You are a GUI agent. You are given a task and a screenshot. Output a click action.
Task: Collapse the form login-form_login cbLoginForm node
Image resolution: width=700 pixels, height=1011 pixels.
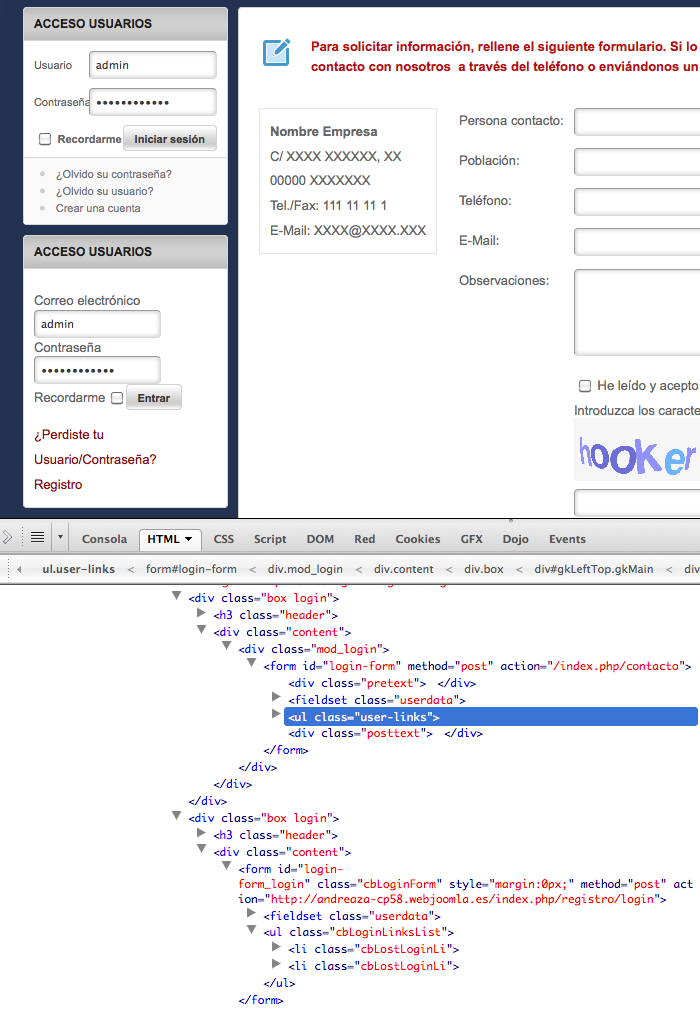(x=226, y=867)
